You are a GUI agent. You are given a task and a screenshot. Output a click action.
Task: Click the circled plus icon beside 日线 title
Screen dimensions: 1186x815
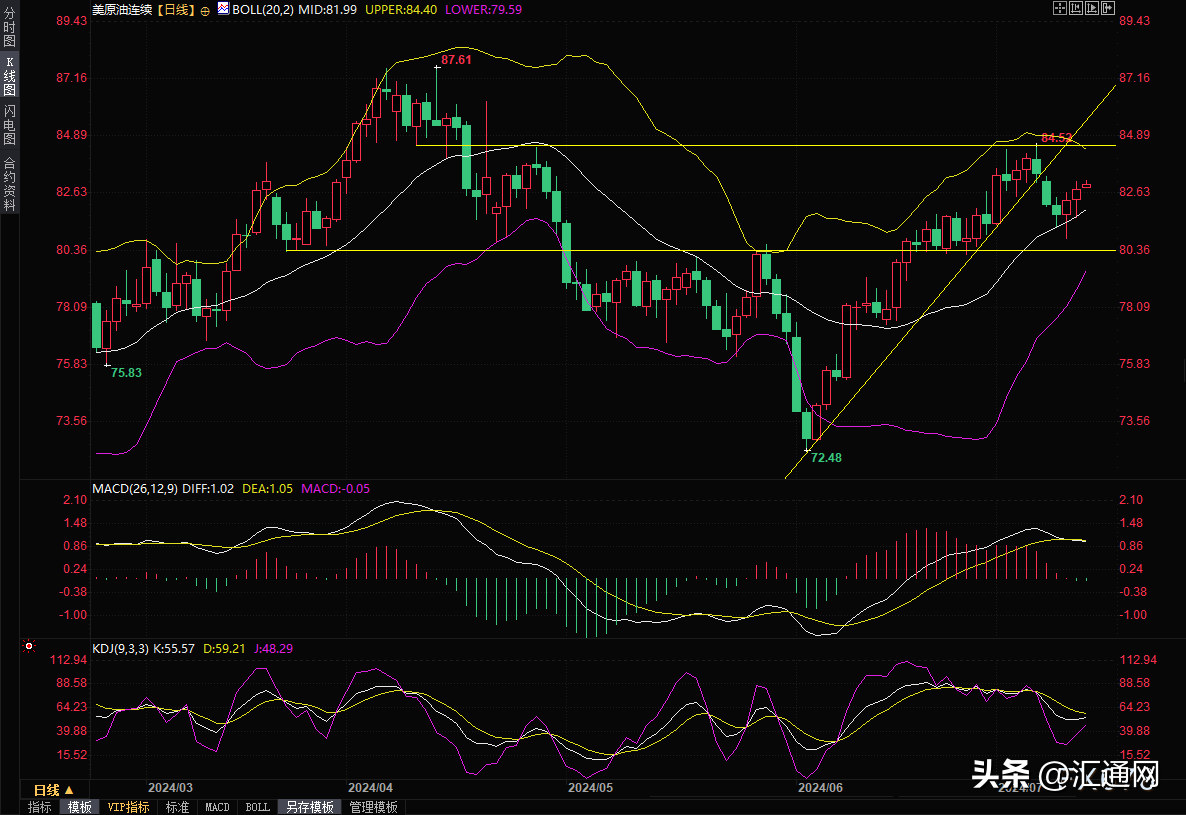tap(205, 11)
